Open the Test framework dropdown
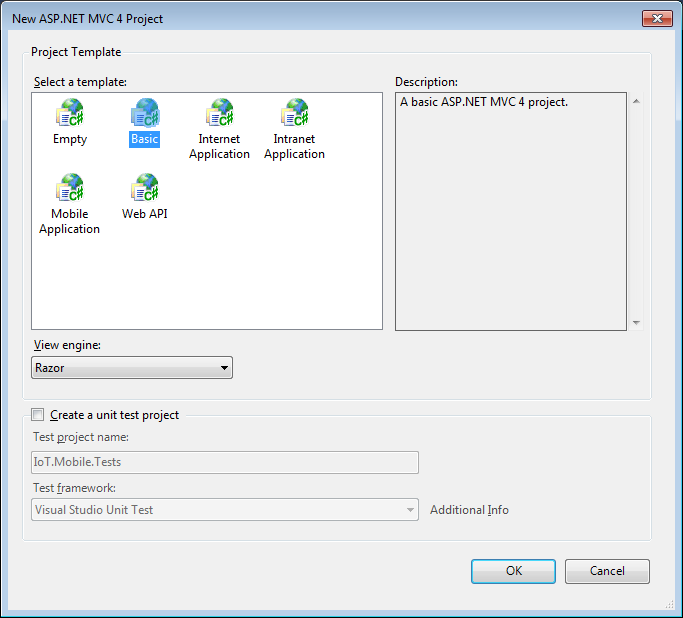Viewport: 683px width, 618px height. pos(225,510)
